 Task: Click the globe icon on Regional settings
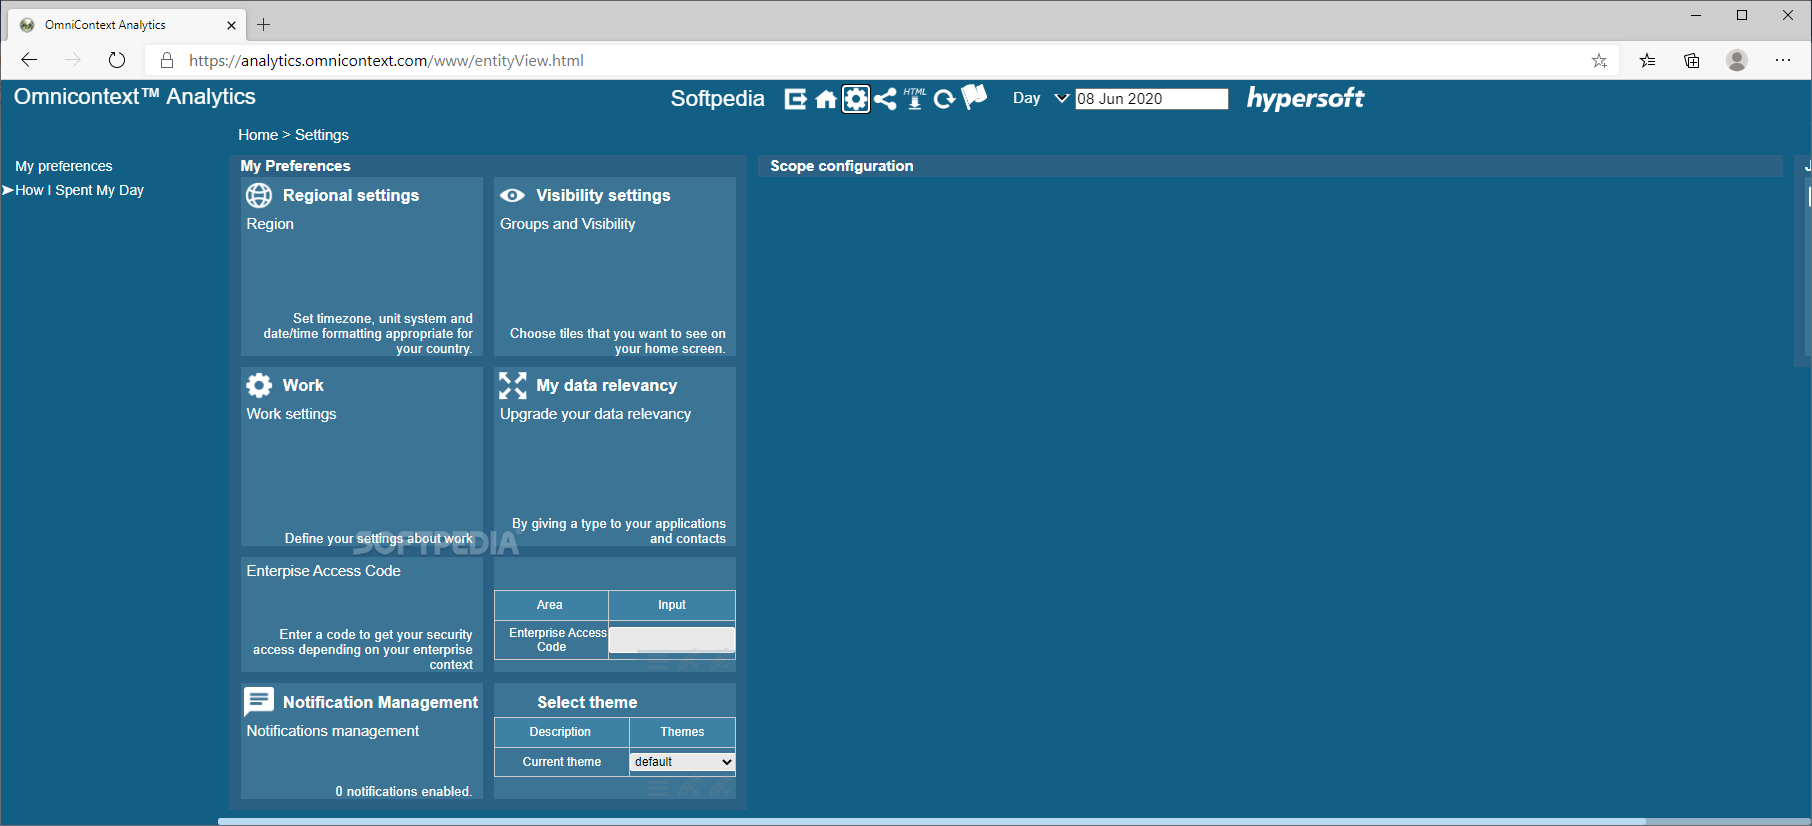point(259,195)
